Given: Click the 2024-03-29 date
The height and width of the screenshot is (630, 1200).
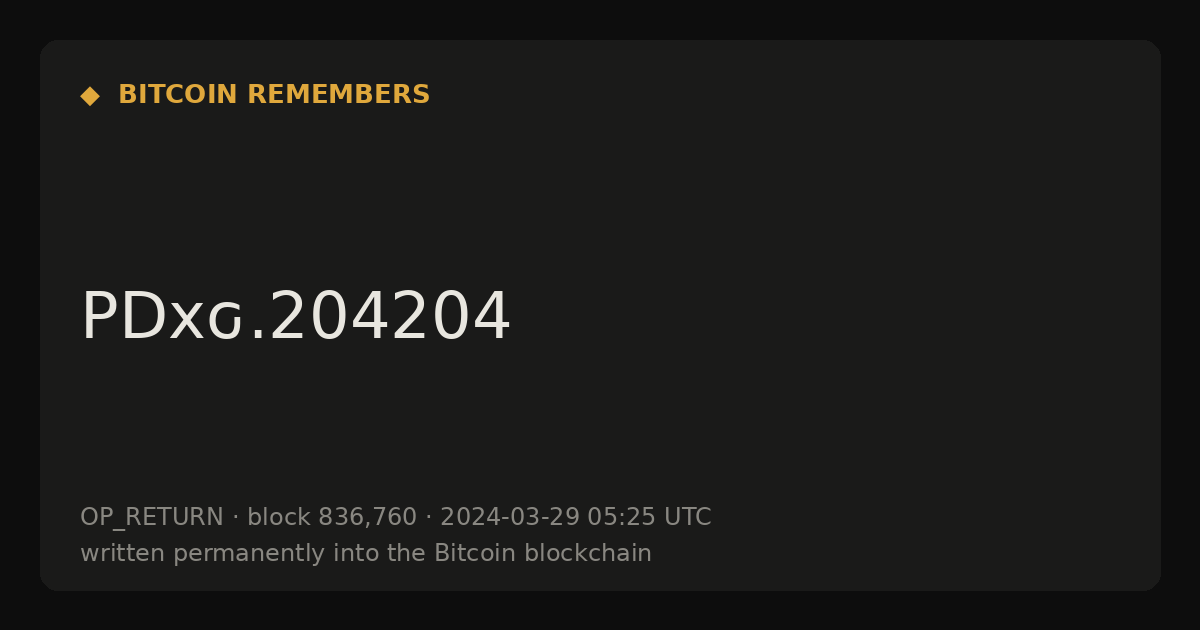Looking at the screenshot, I should click(x=510, y=517).
